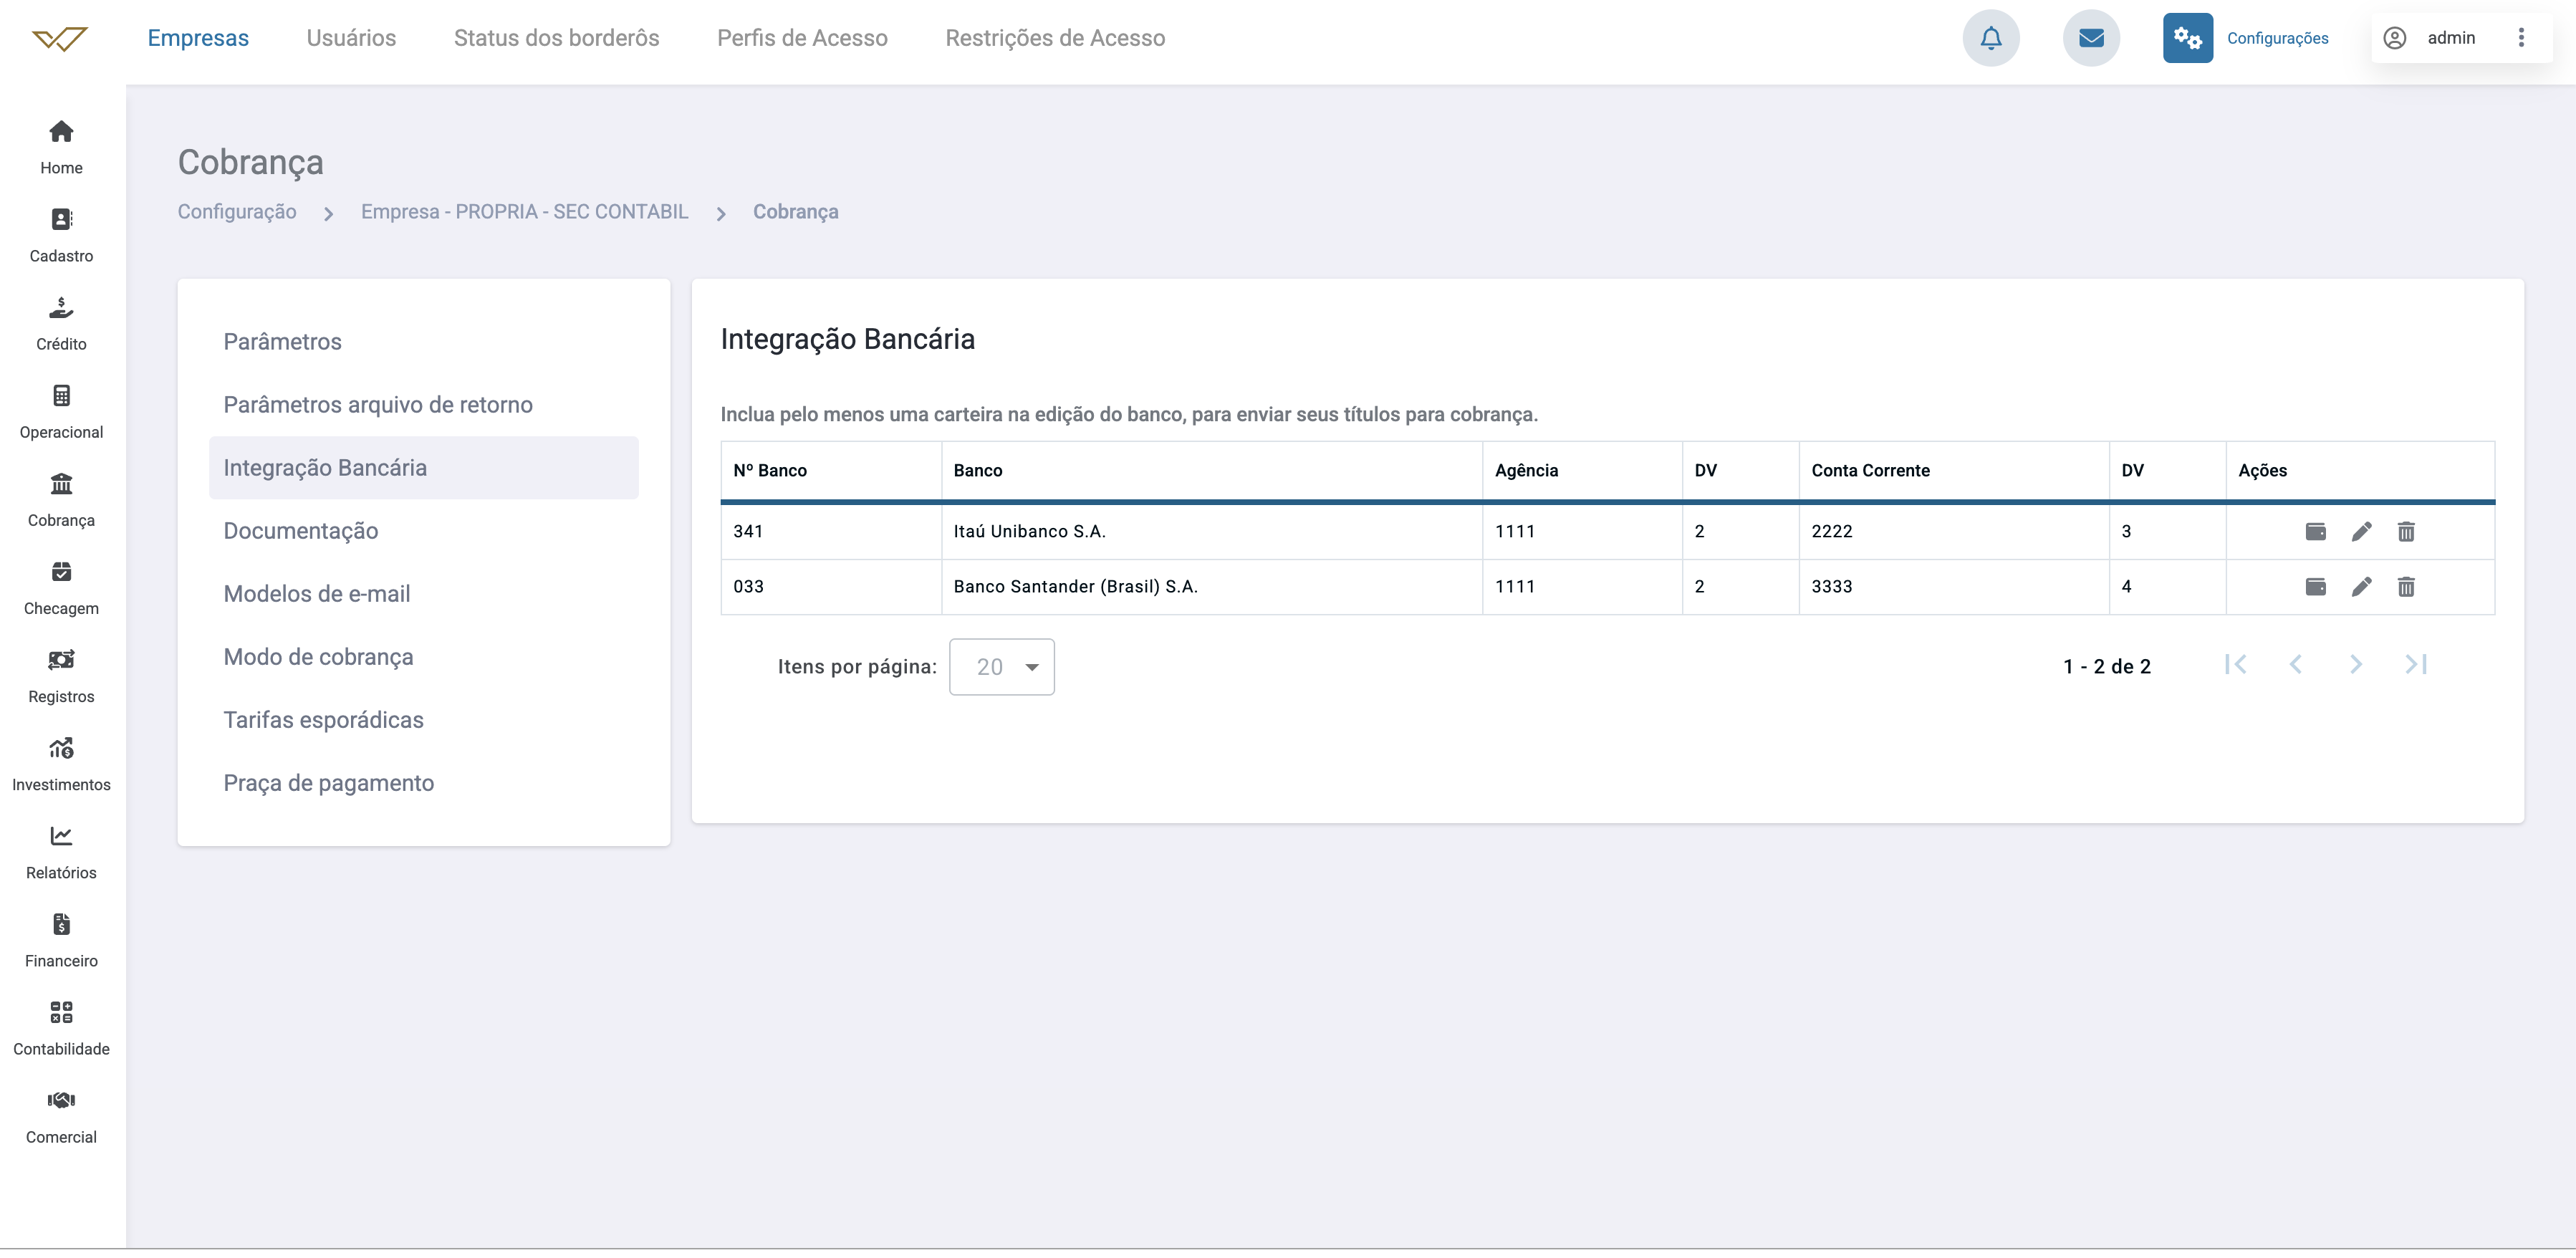The height and width of the screenshot is (1258, 2576).
Task: Switch to the Usuários tab
Action: coord(351,38)
